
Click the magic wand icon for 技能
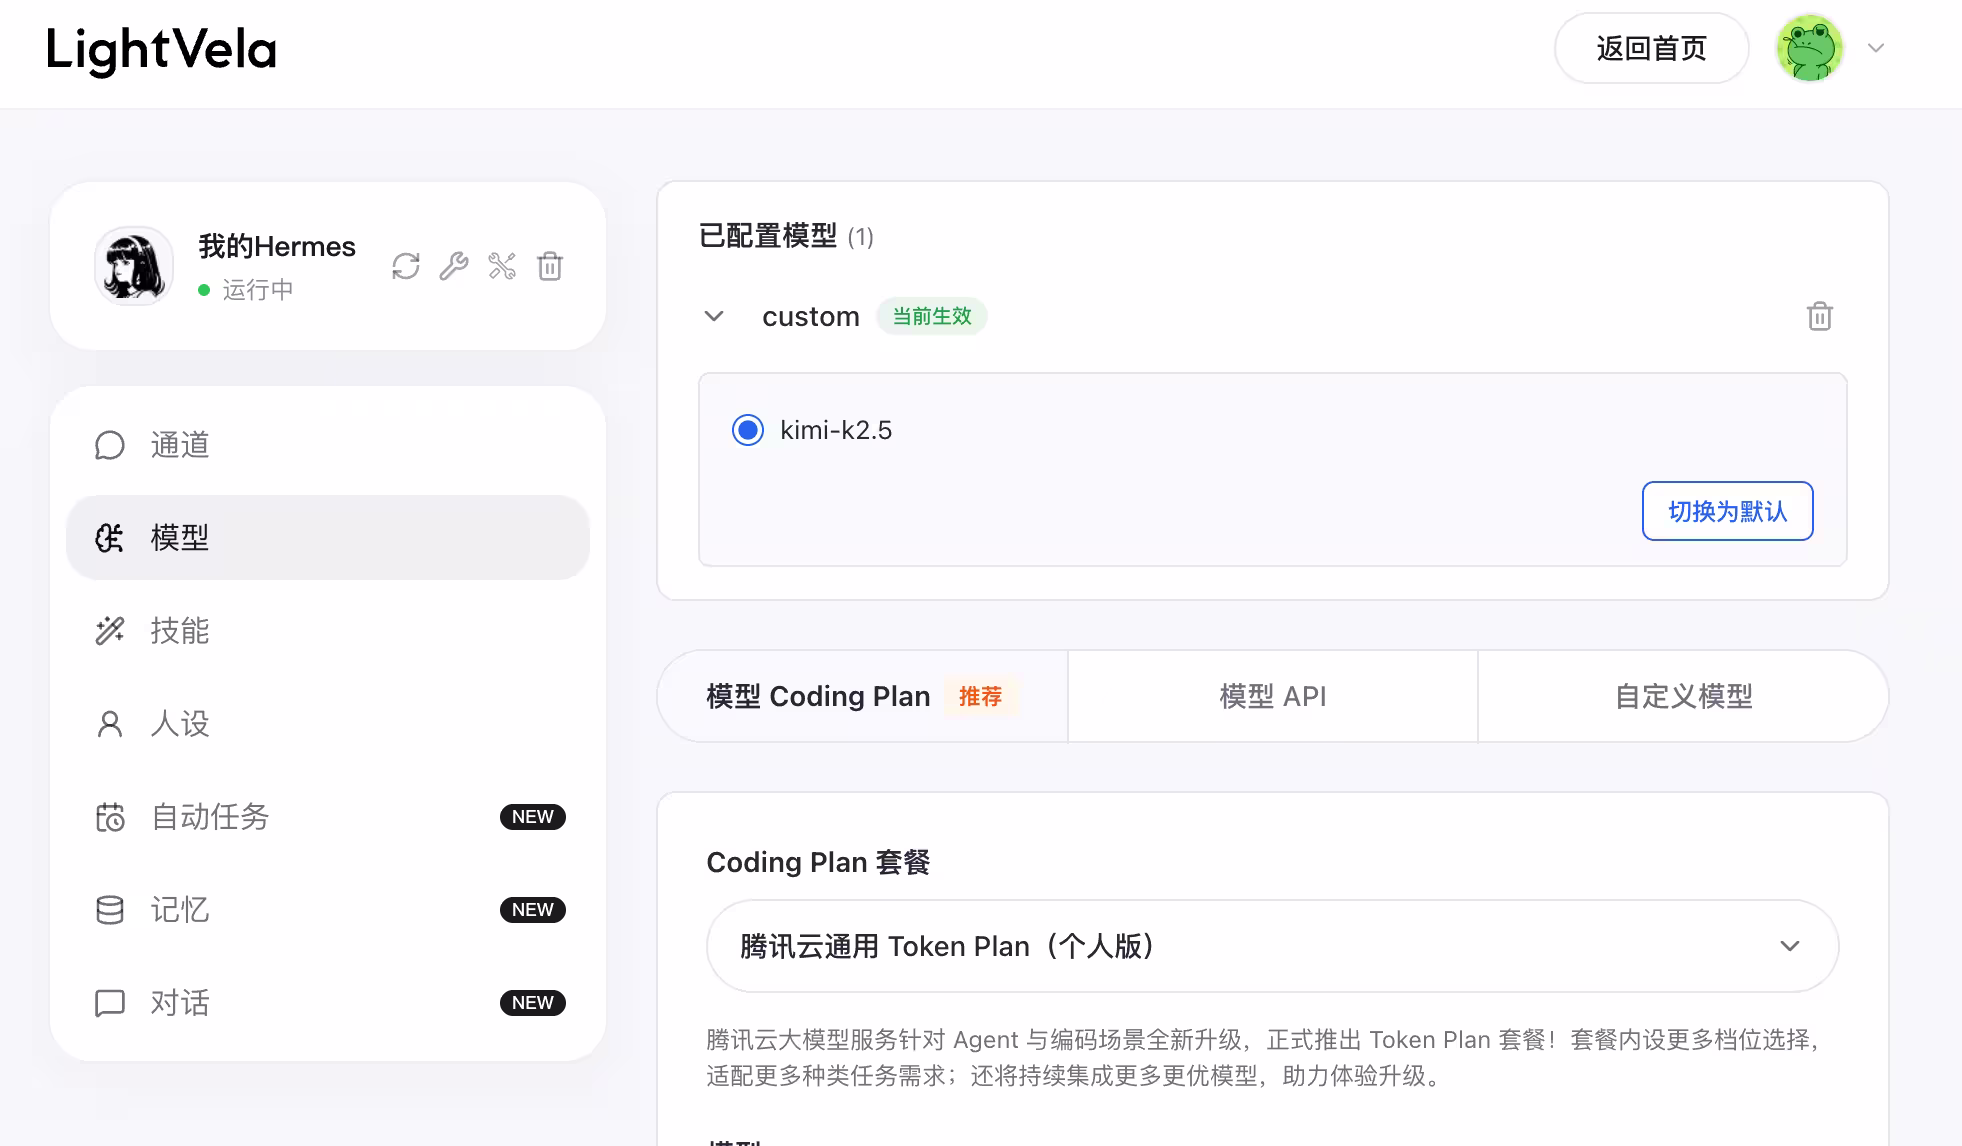pos(110,631)
